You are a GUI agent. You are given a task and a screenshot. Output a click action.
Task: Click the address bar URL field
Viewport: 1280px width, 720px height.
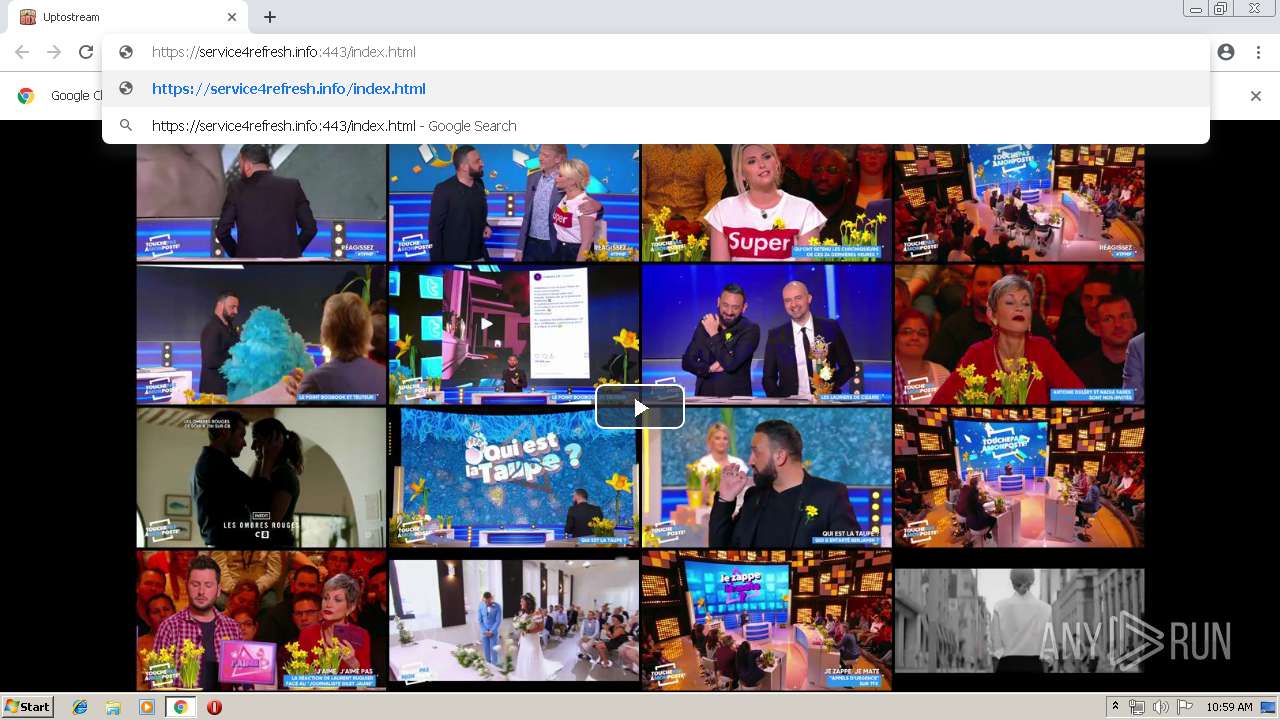tap(655, 52)
